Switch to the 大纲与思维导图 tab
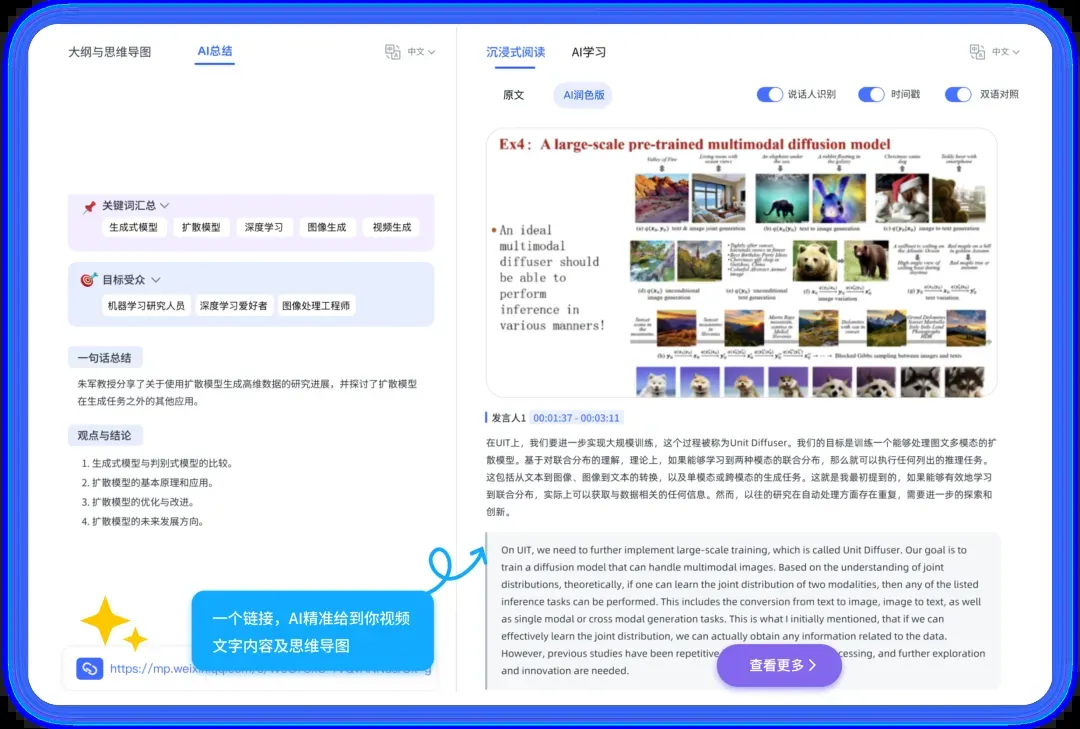Screen dimensions: 1080x729 point(110,52)
